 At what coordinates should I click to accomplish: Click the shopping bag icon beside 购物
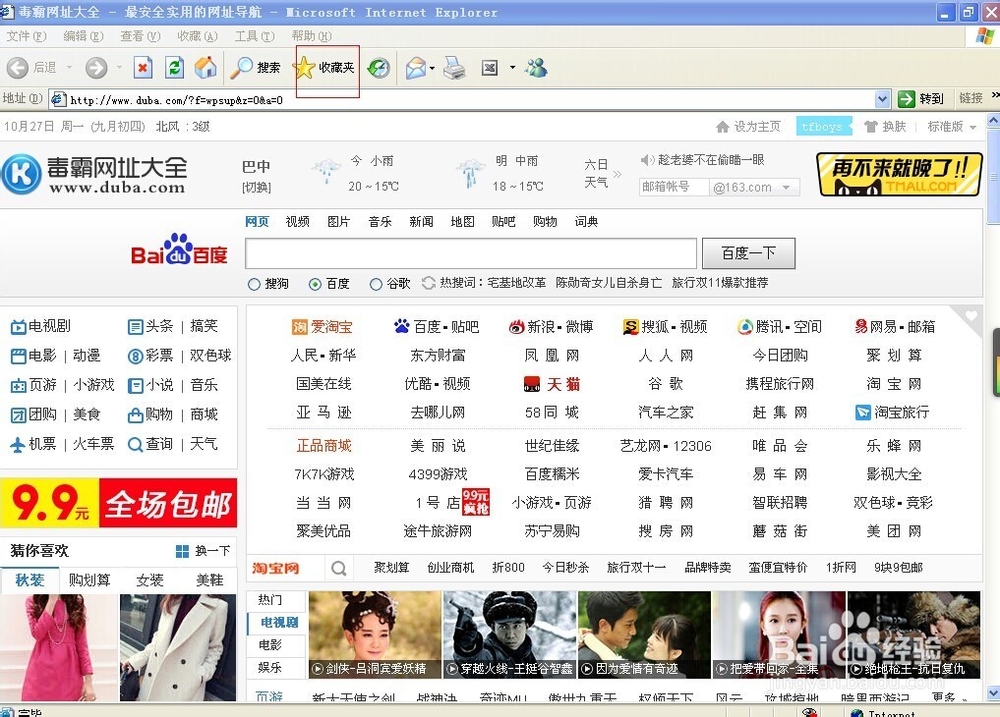(x=135, y=415)
